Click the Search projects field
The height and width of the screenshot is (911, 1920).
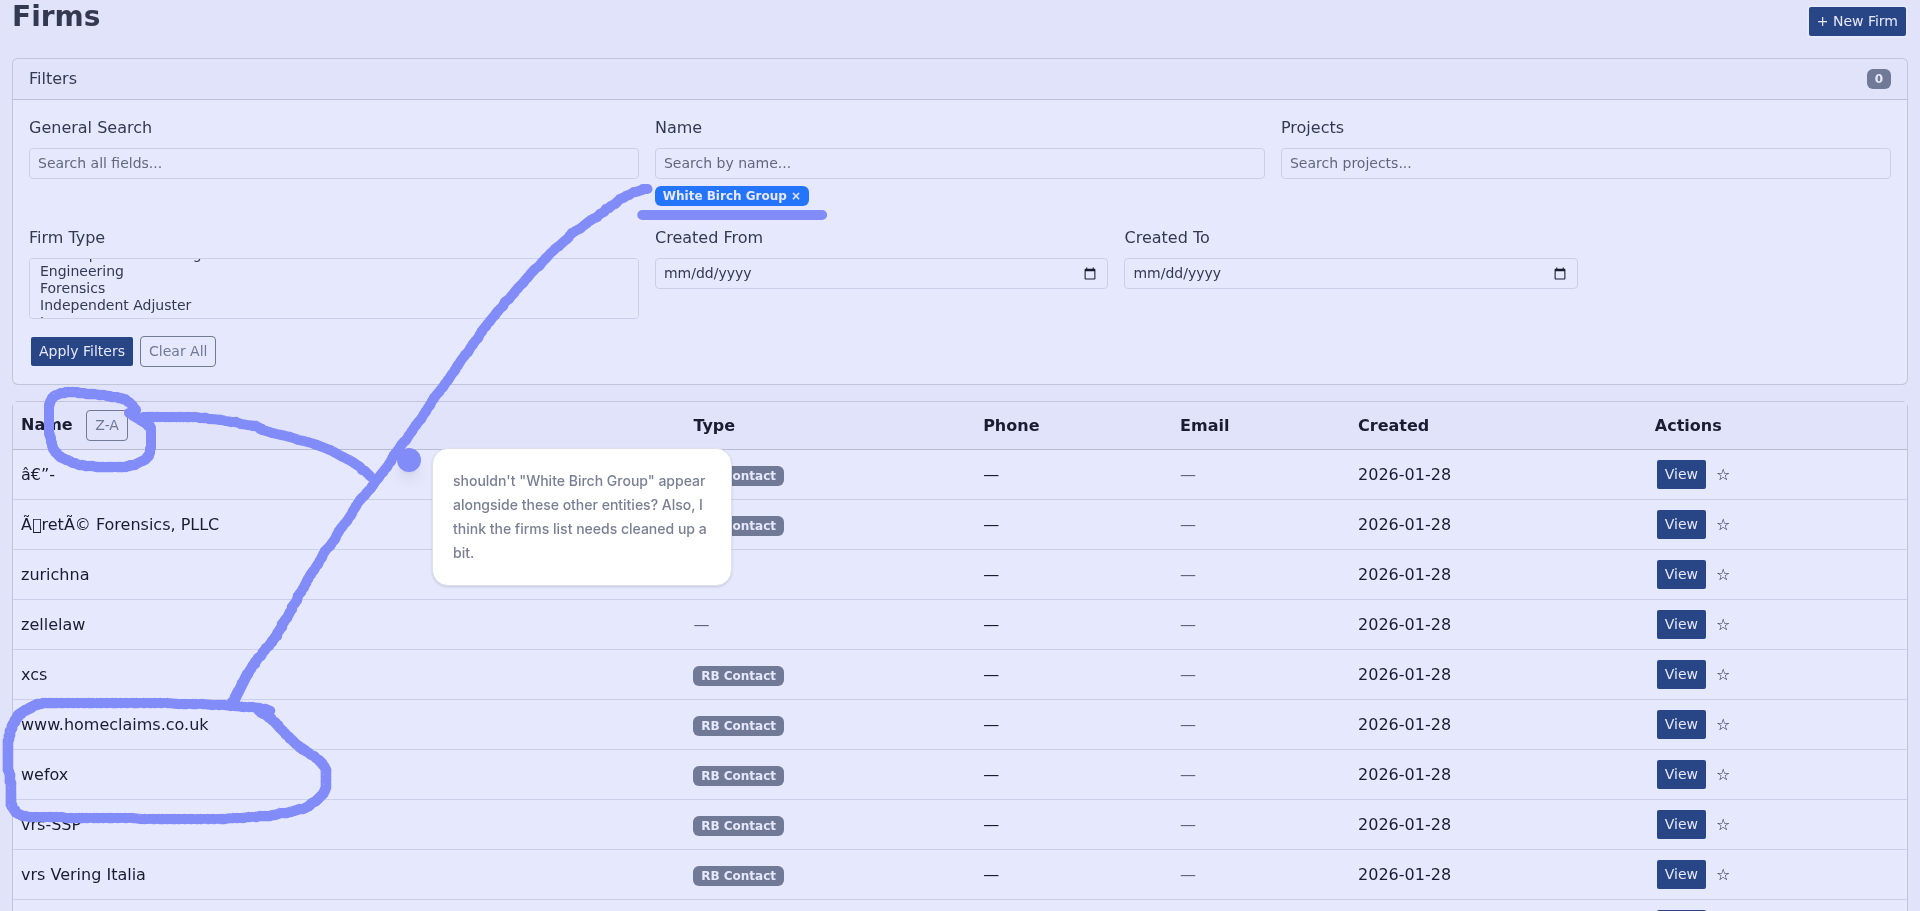1585,163
